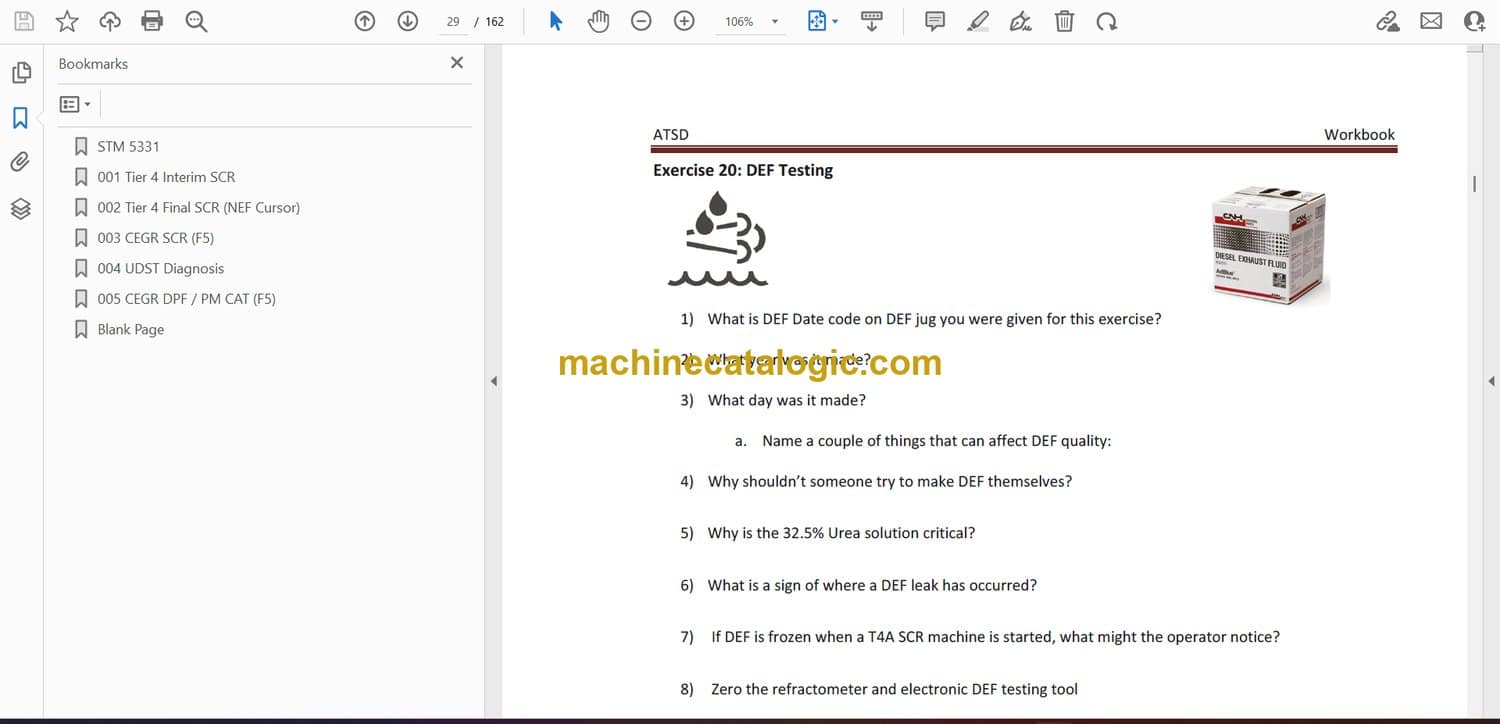The image size is (1500, 724).
Task: Open 002 Tier 4 Final SCR bookmark
Action: pyautogui.click(x=198, y=207)
